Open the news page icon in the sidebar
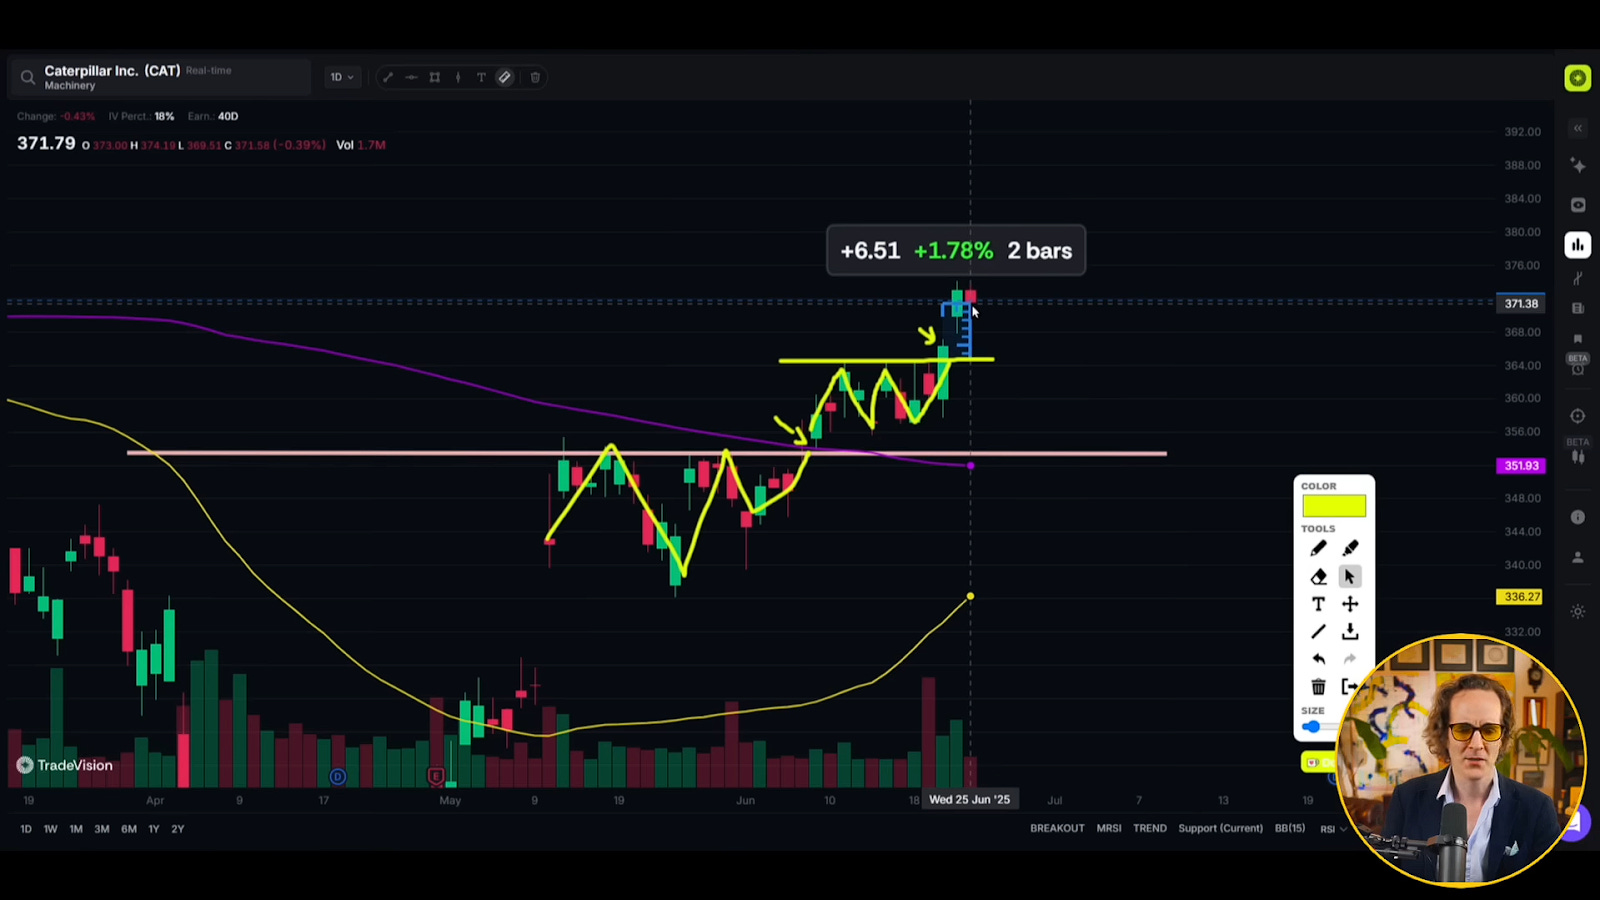This screenshot has width=1600, height=900. (x=1578, y=308)
